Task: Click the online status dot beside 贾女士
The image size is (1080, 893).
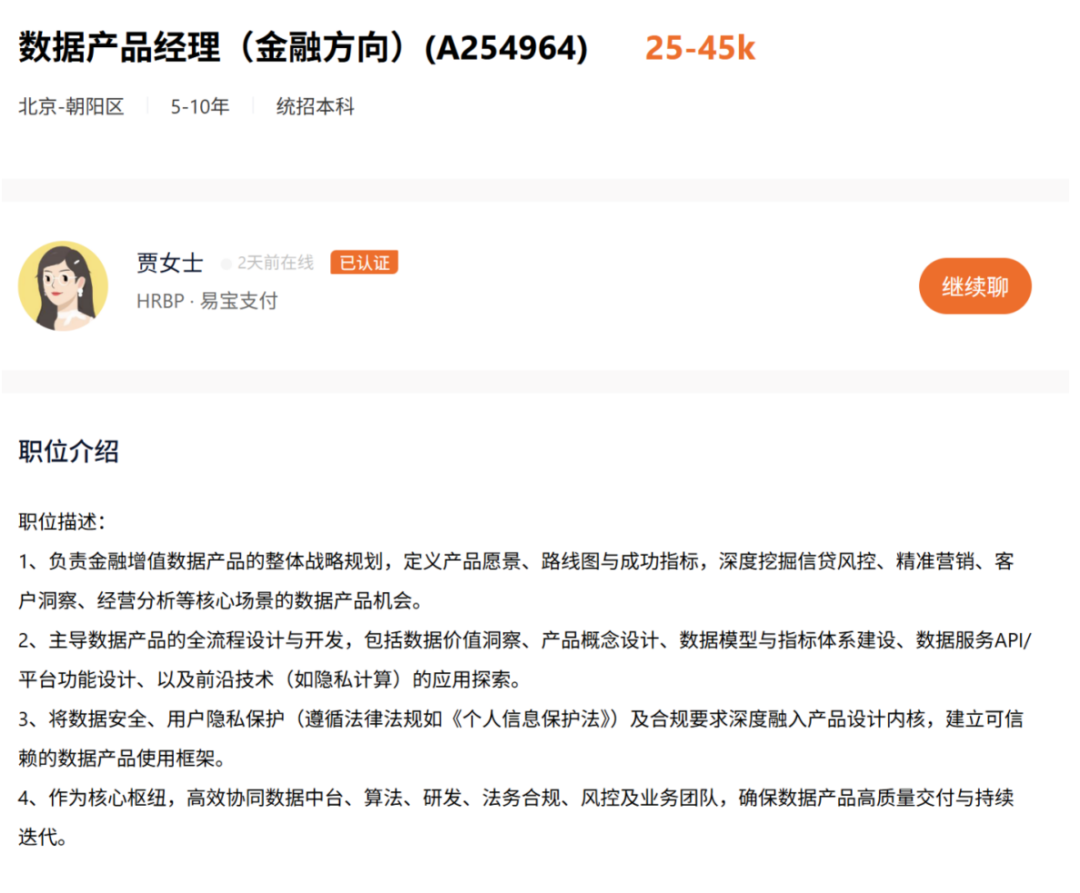Action: click(225, 263)
